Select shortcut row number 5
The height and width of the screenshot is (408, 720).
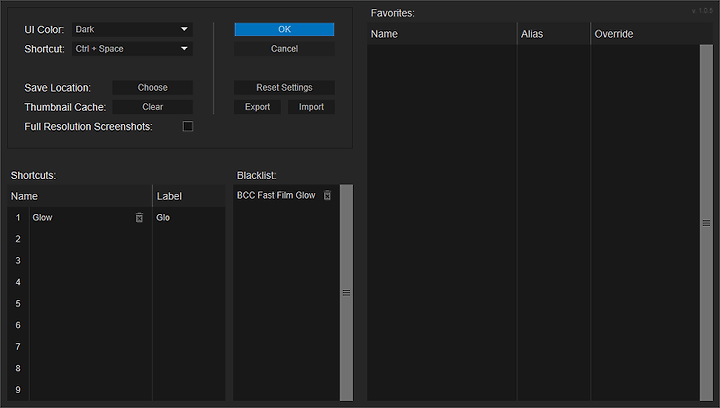[x=18, y=304]
